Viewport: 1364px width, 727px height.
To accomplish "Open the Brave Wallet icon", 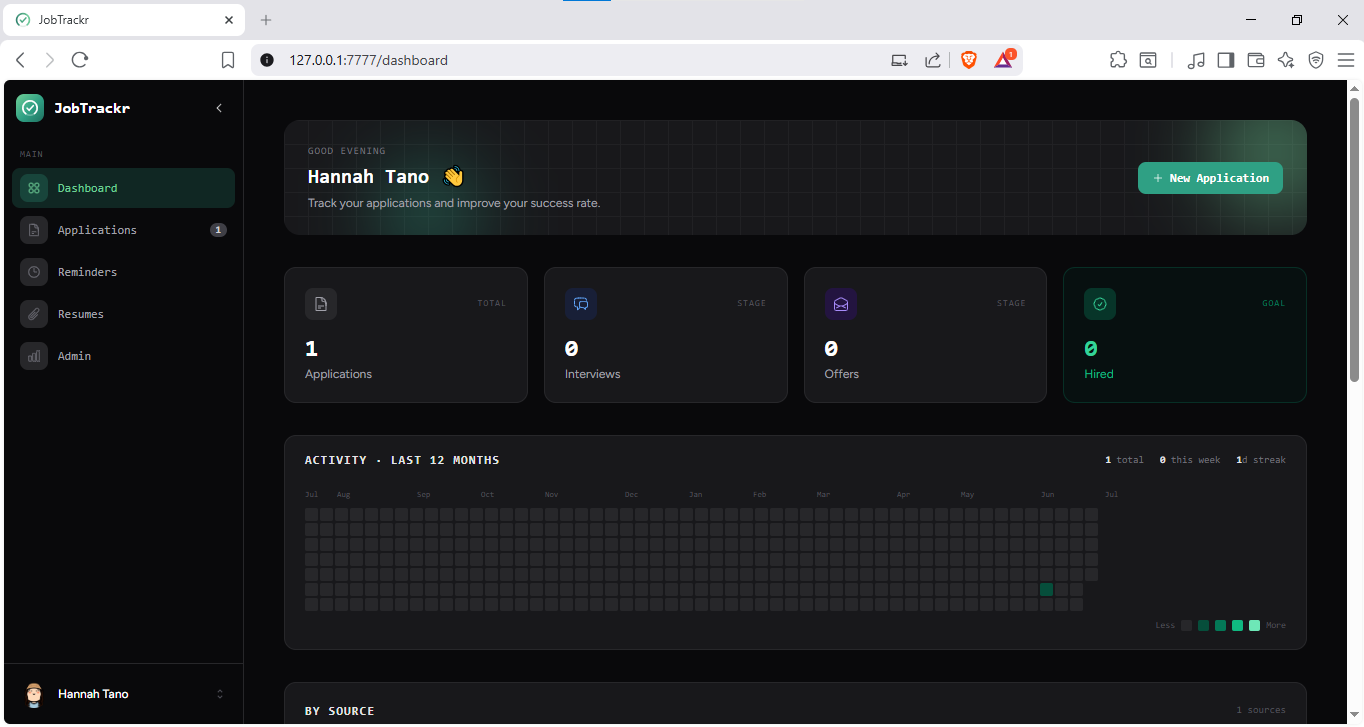I will tap(1256, 60).
